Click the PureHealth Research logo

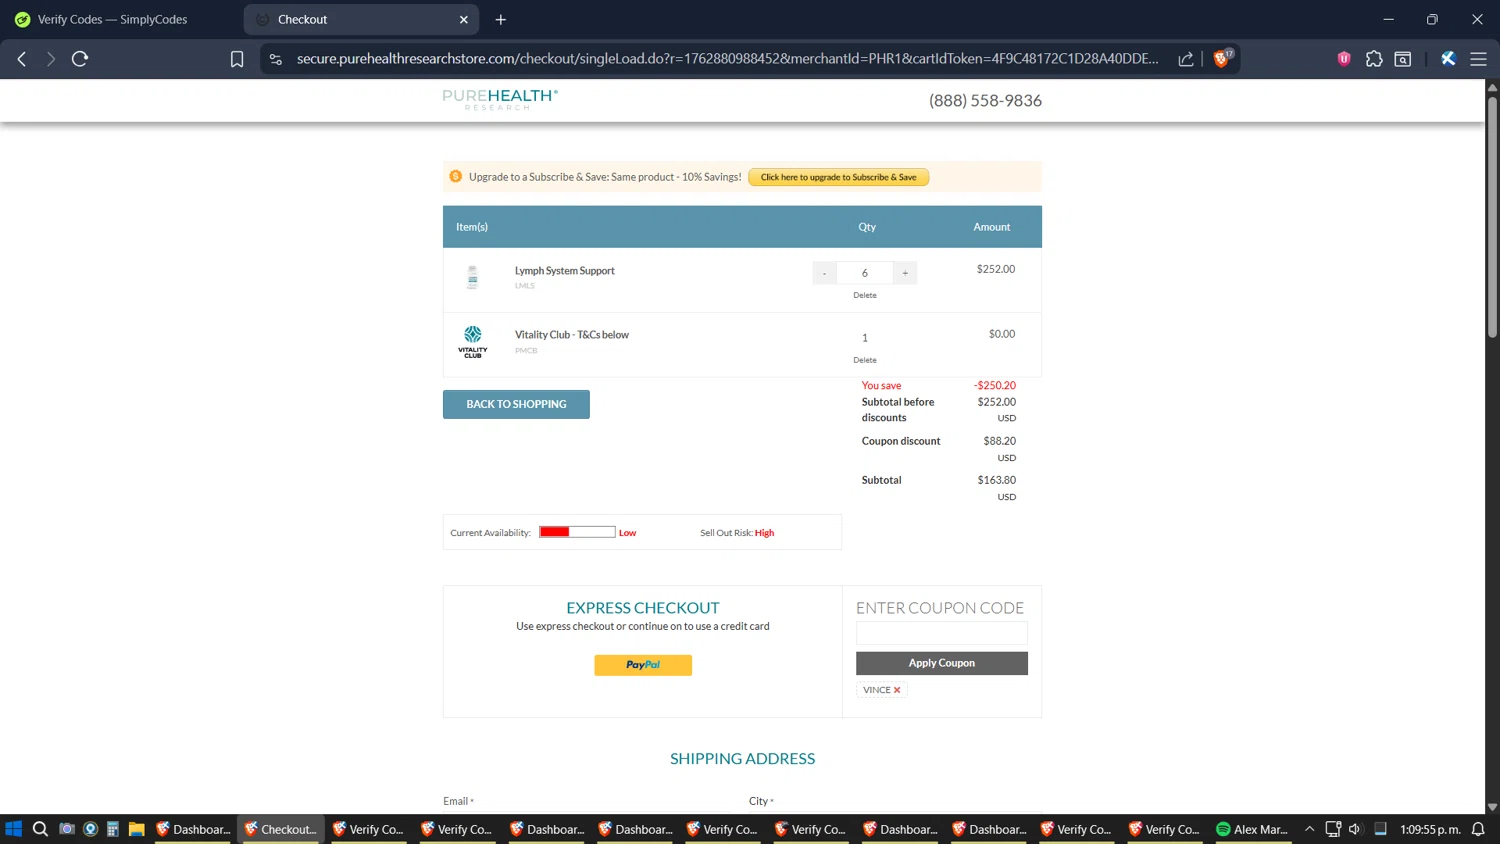(500, 99)
